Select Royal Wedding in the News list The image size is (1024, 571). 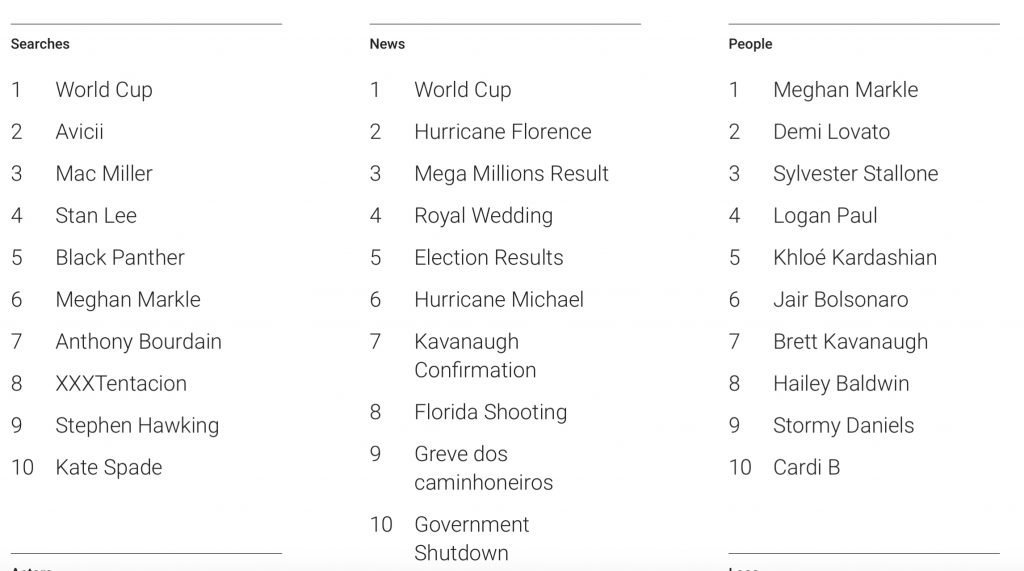(483, 216)
